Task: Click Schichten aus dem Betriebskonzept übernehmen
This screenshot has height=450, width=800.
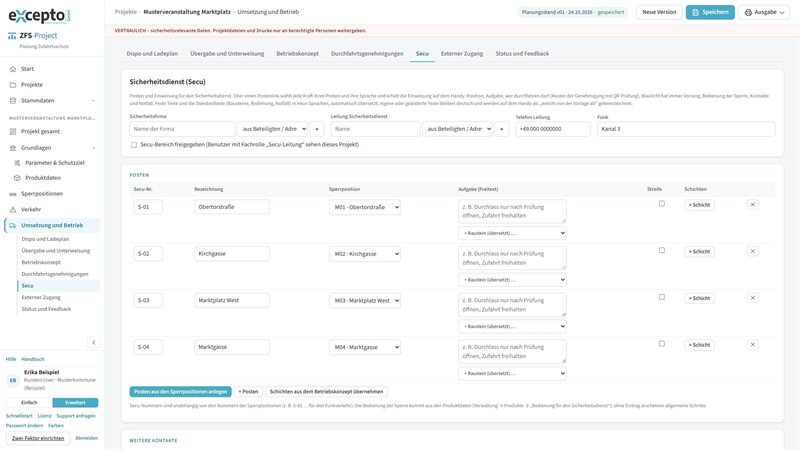Action: point(327,392)
